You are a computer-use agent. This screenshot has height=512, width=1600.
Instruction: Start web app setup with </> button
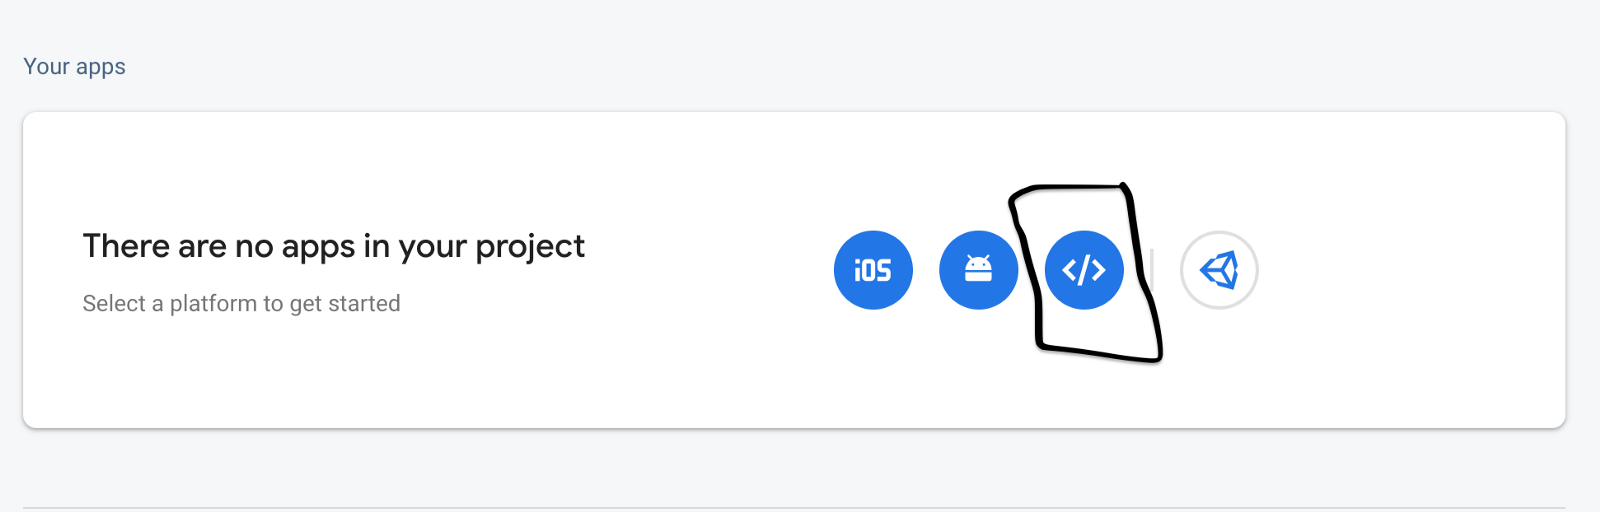[x=1084, y=270]
